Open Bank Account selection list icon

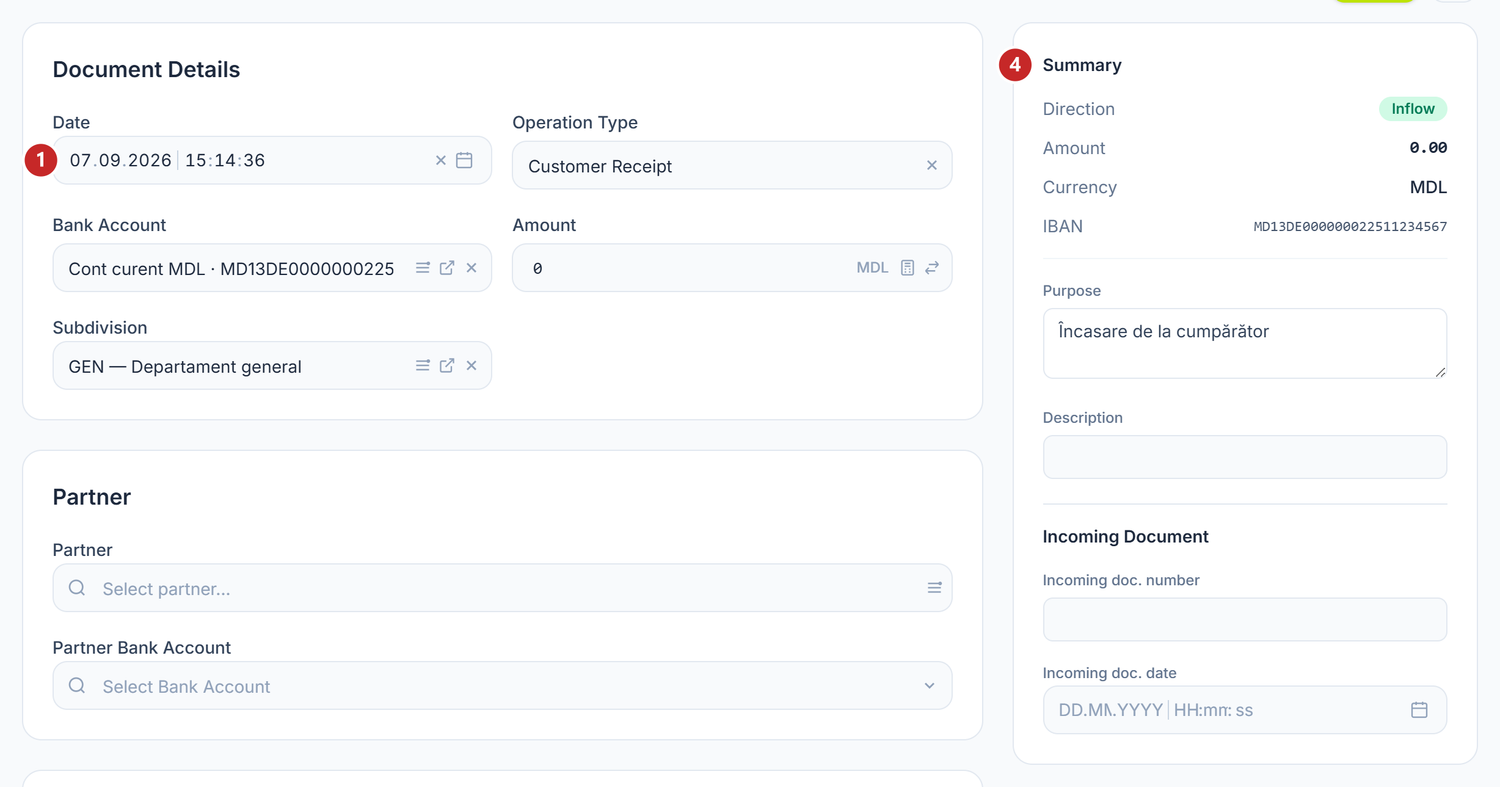[x=423, y=268]
